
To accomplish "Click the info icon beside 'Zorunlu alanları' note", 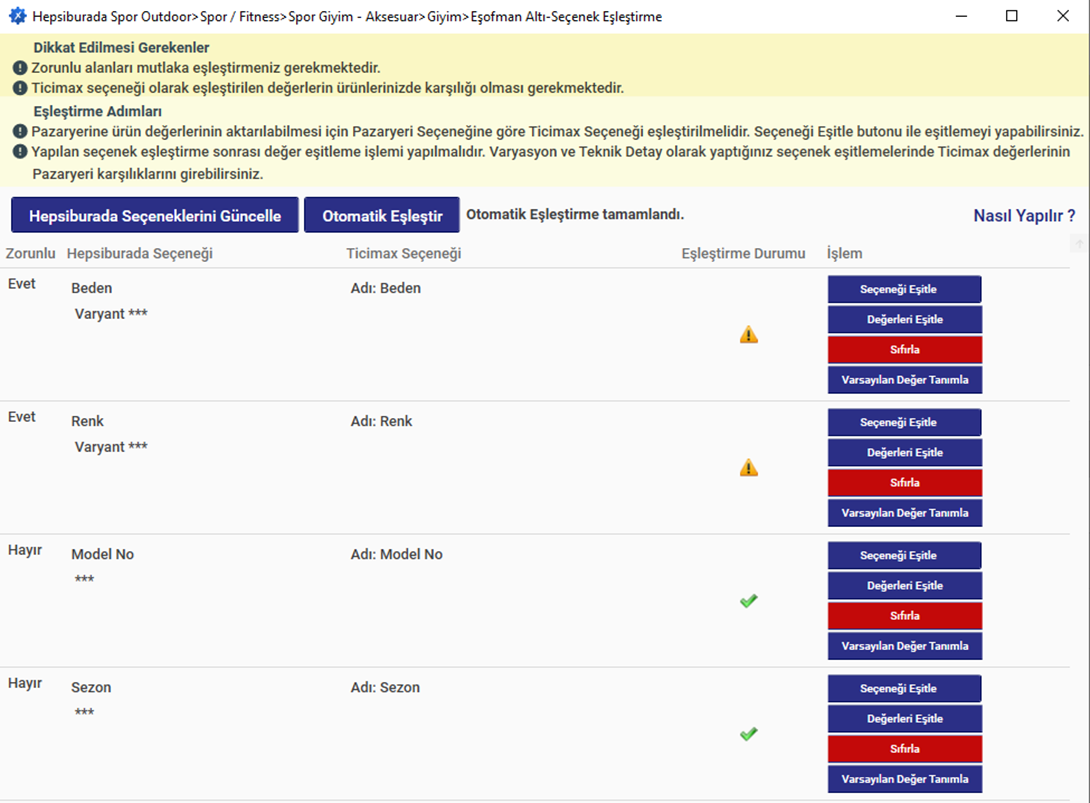I will tap(20, 68).
